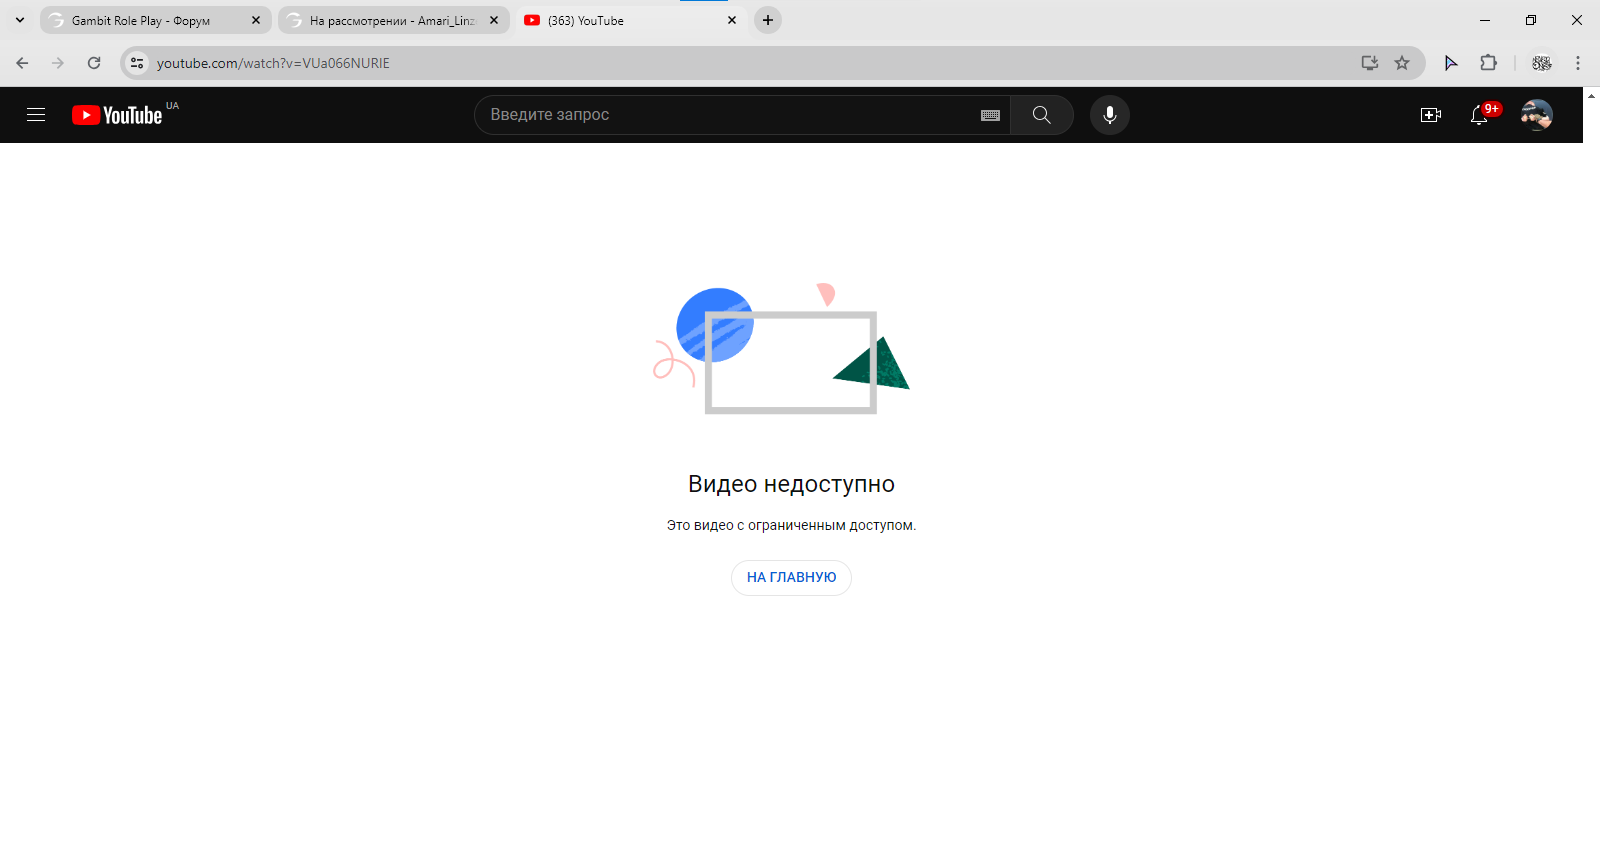The width and height of the screenshot is (1600, 844).
Task: Open the Create video icon
Action: (1431, 115)
